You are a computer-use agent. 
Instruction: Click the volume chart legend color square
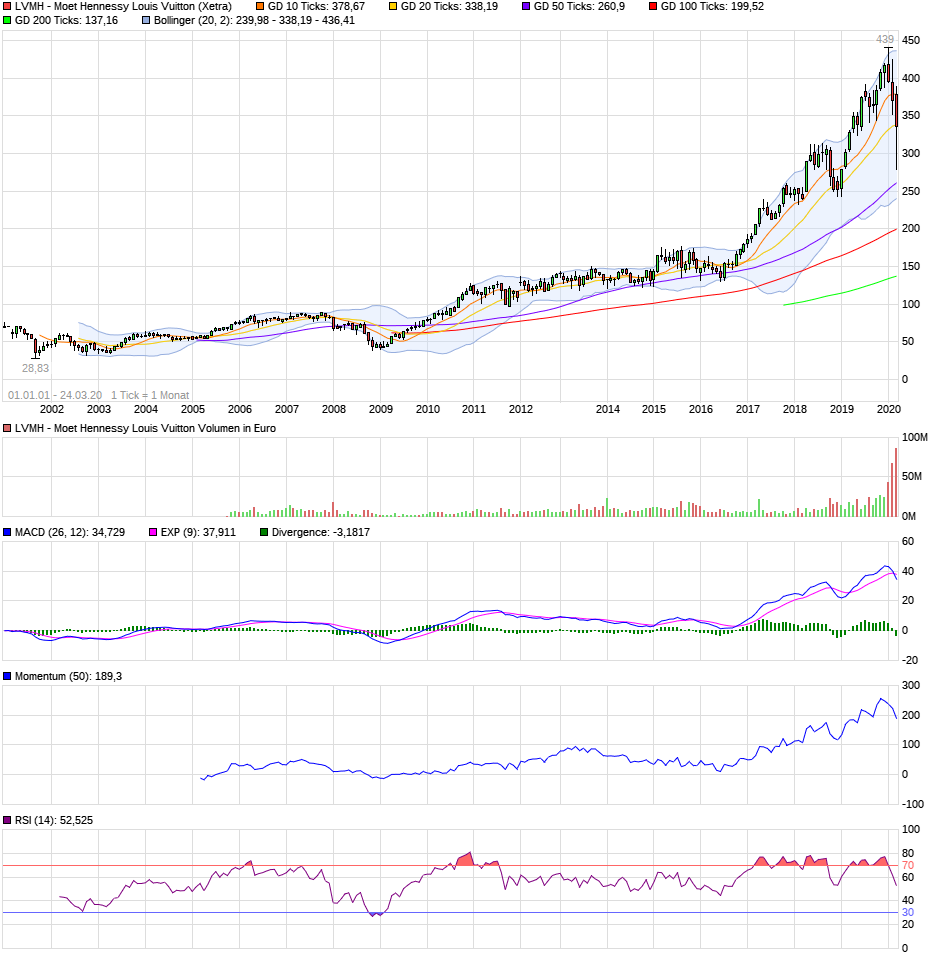pyautogui.click(x=7, y=429)
